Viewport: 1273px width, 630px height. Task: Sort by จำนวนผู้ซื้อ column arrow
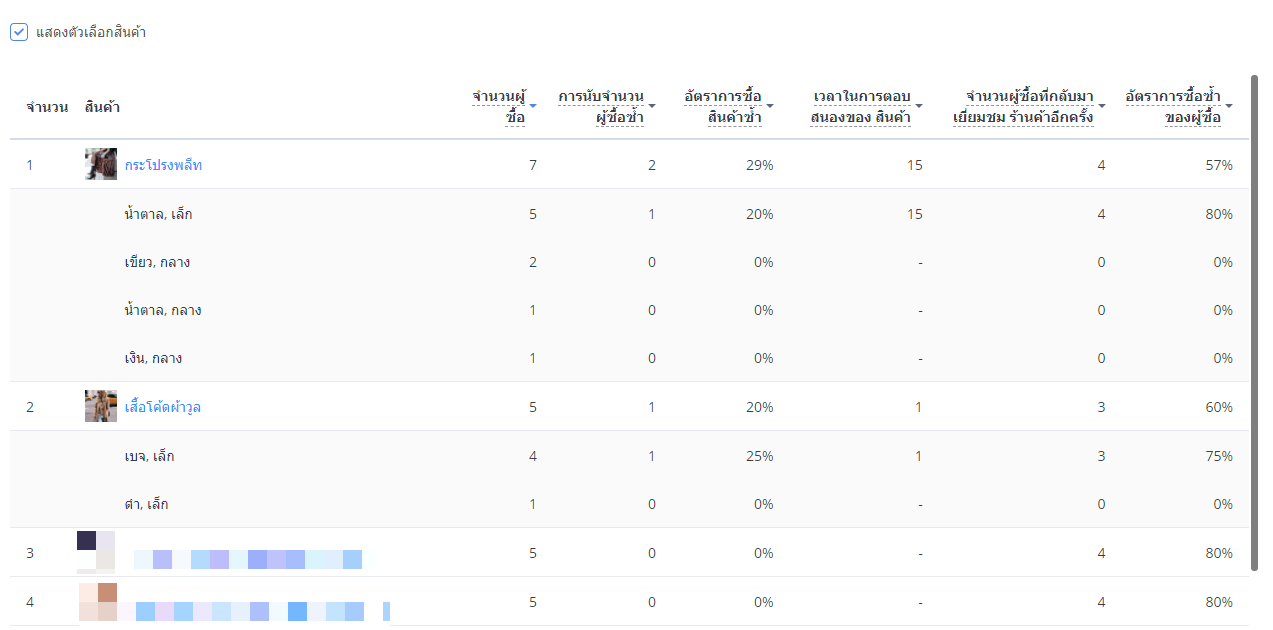[x=533, y=105]
